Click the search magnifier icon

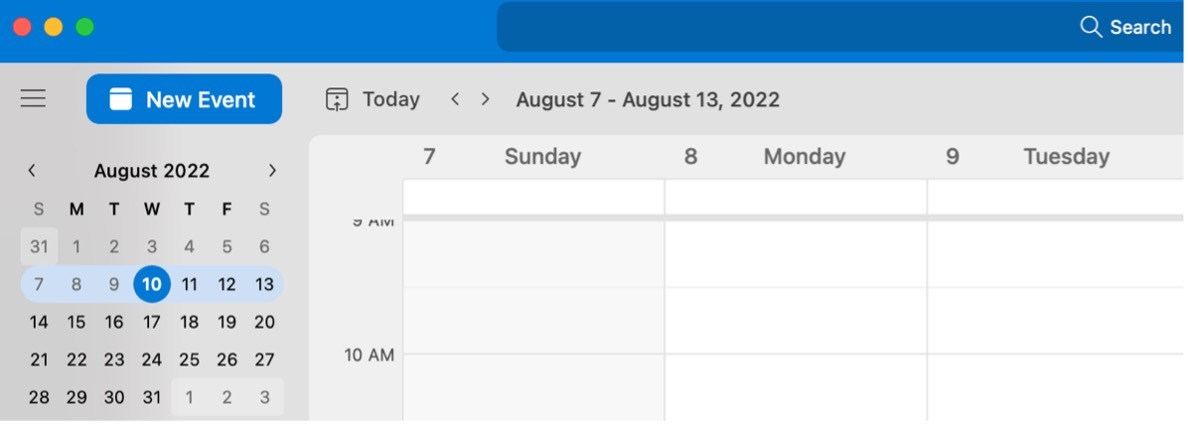1090,27
